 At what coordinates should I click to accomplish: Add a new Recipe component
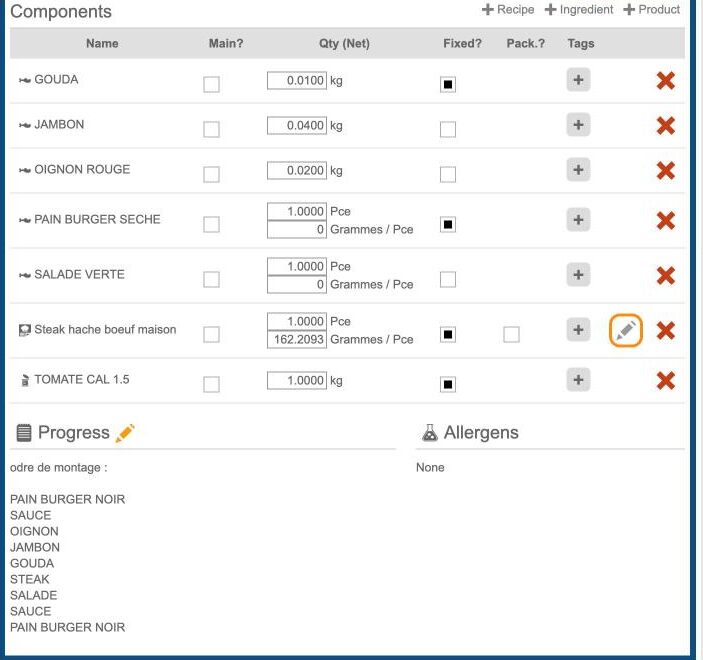(508, 9)
